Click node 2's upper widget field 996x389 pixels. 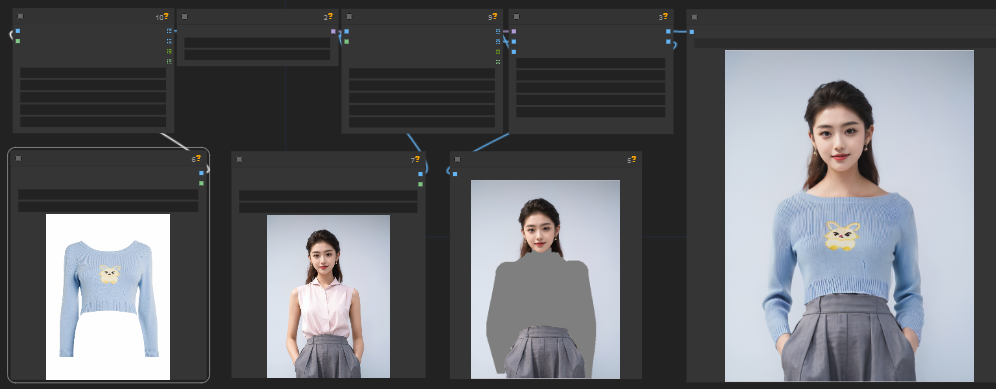click(257, 43)
